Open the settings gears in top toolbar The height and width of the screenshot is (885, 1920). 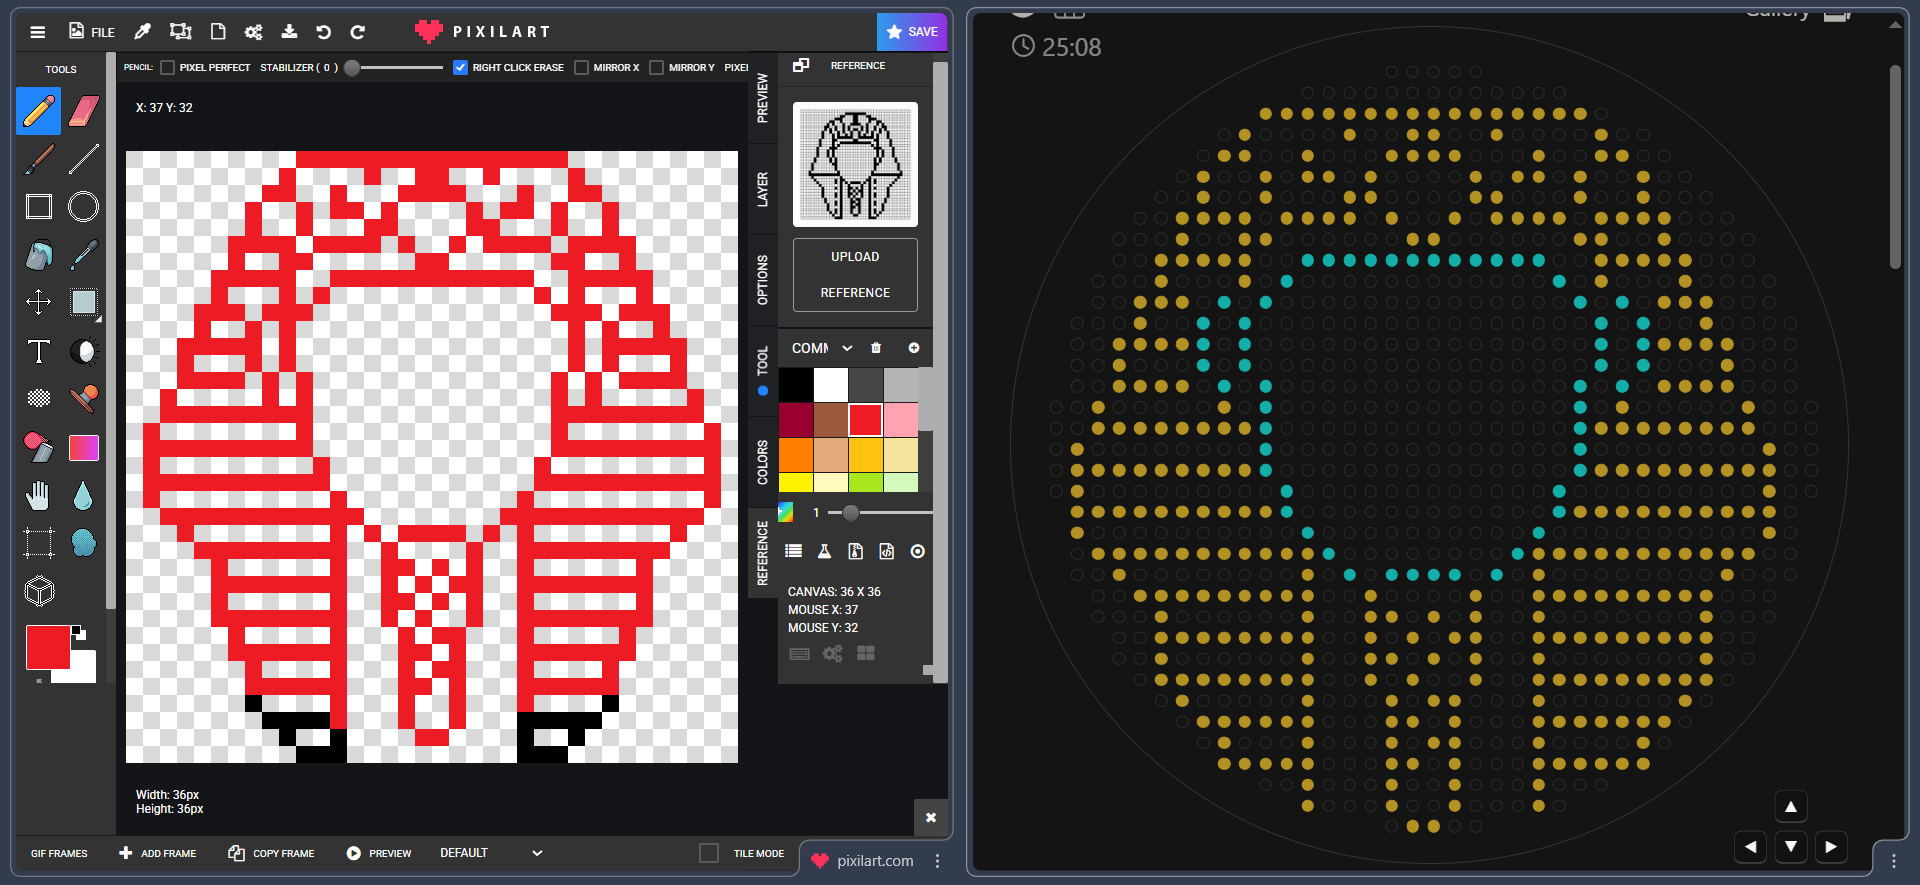point(254,32)
